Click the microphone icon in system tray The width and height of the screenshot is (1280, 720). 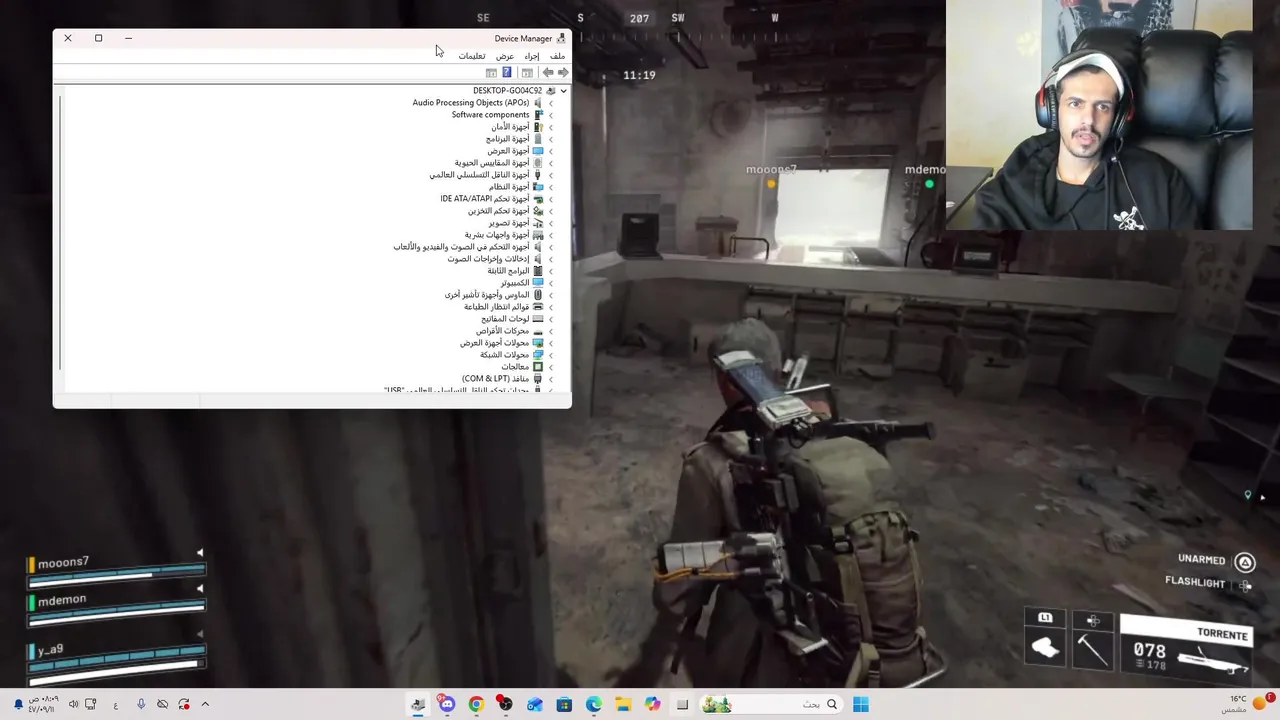pos(141,704)
